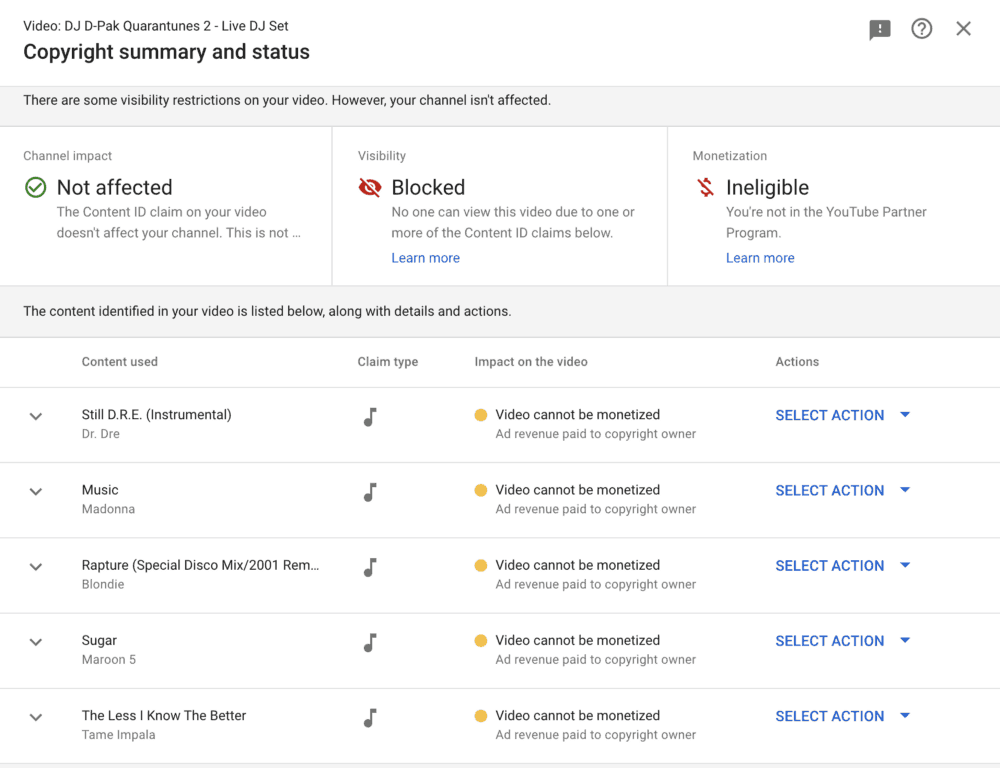
Task: Click music note icon for Madonna's Music
Action: pyautogui.click(x=370, y=492)
